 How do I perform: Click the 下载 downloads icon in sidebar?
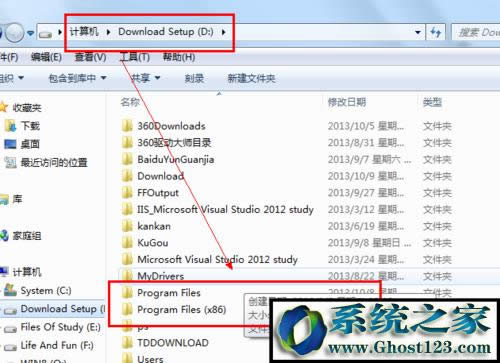pos(10,125)
